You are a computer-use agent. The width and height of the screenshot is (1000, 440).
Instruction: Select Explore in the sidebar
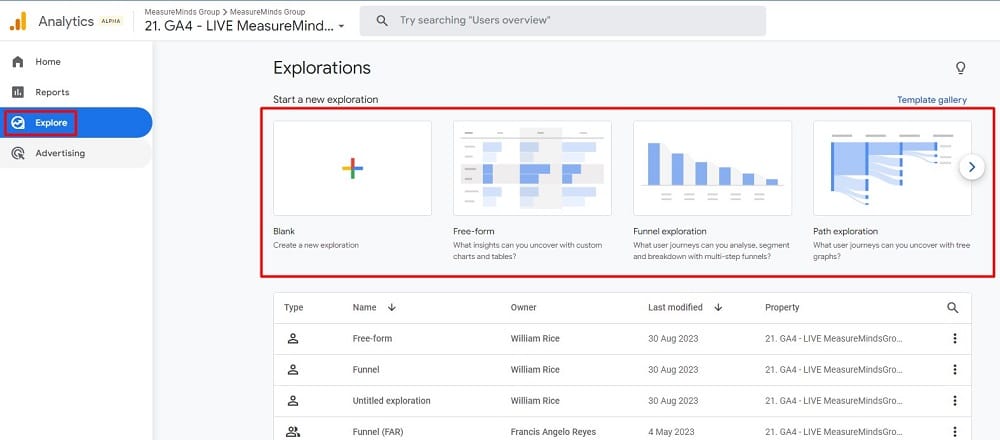pyautogui.click(x=51, y=123)
